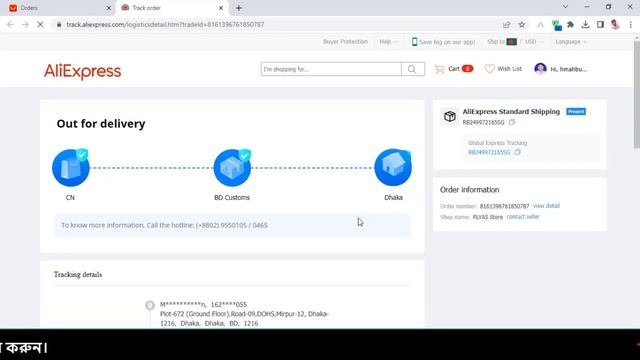Click the FLYAS Store shop name
The width and height of the screenshot is (640, 360).
pos(488,217)
